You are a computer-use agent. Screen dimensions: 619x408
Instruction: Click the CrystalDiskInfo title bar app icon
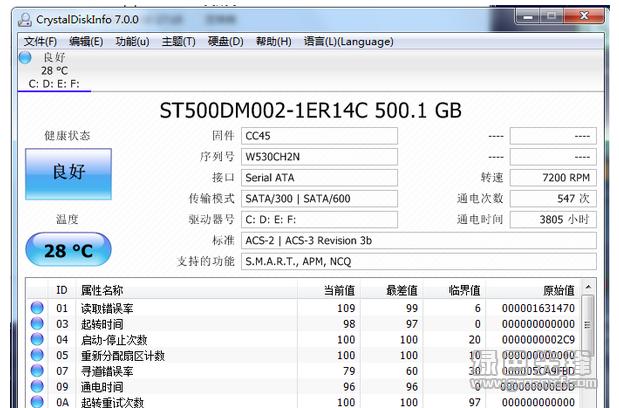coord(25,19)
